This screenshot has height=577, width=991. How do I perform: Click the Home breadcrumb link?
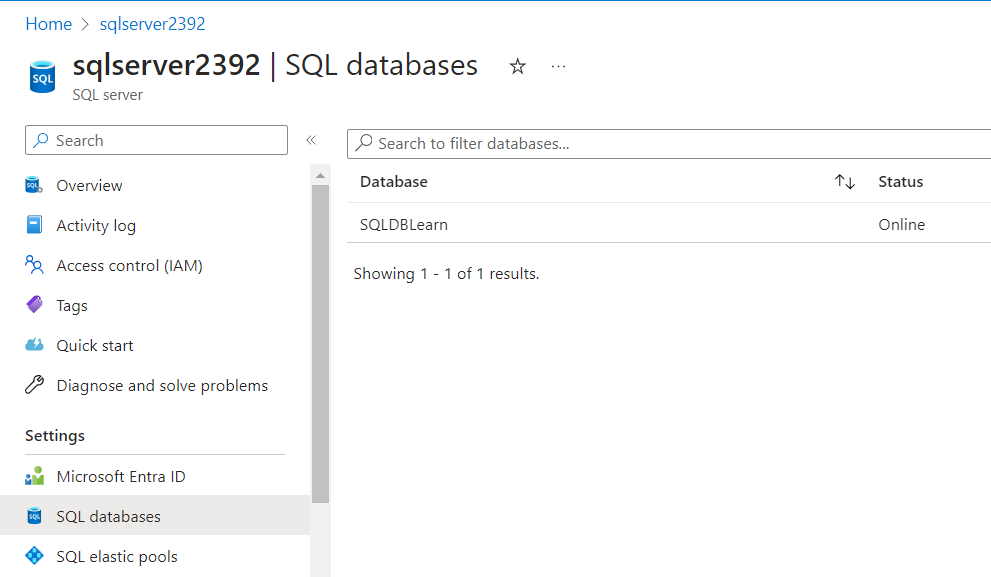(49, 24)
